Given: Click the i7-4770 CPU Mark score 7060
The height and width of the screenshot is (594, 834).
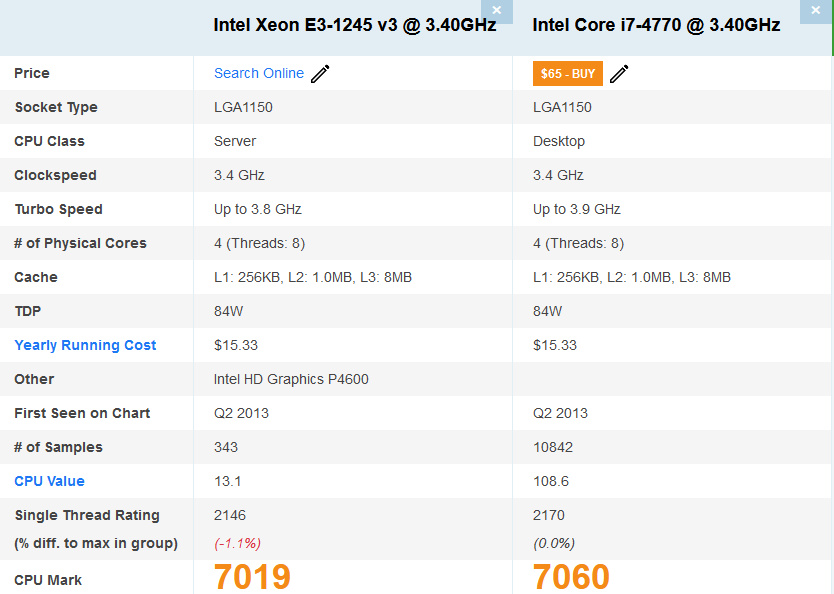Looking at the screenshot, I should [571, 577].
